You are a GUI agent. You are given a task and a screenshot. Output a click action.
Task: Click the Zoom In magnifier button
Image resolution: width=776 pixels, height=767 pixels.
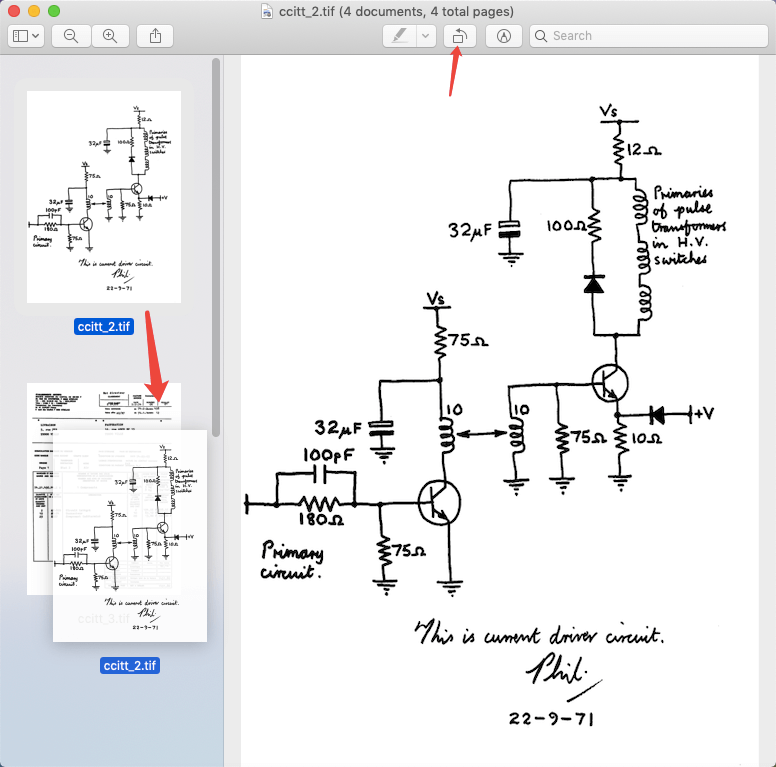point(110,36)
